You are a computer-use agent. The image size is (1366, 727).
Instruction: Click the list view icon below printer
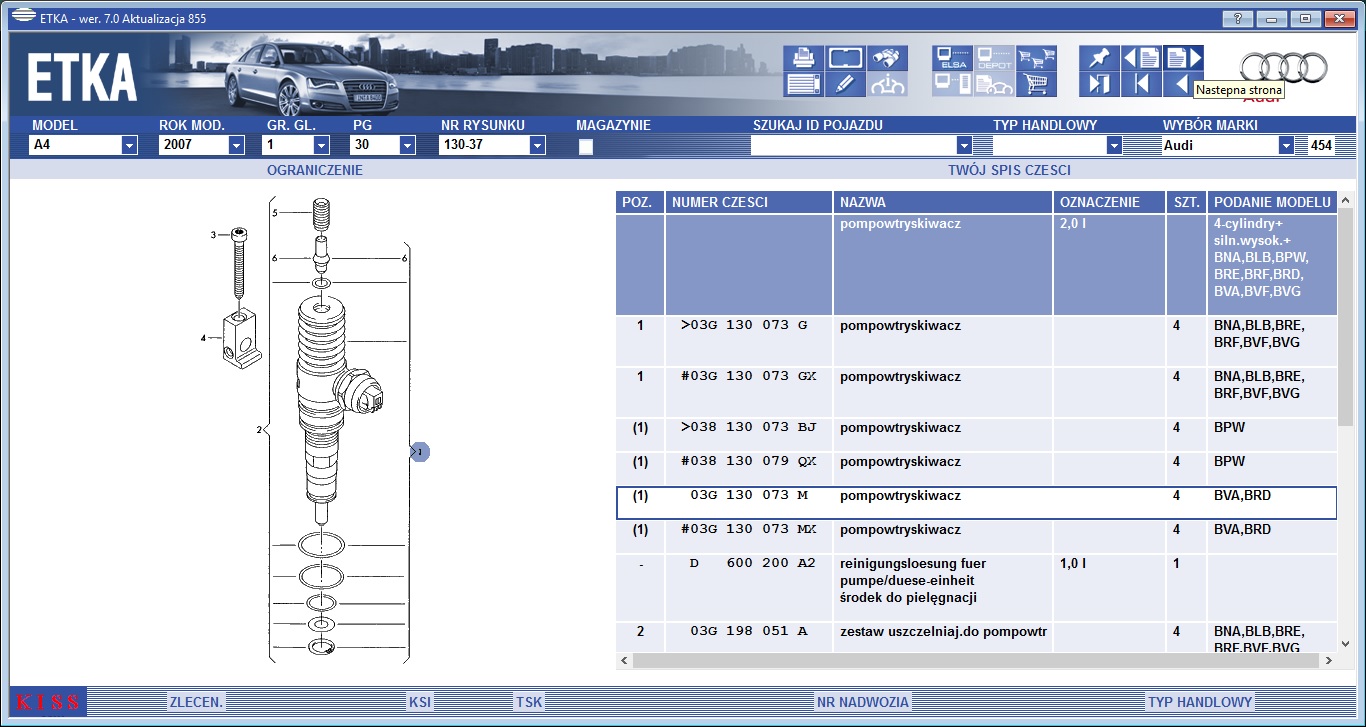pyautogui.click(x=803, y=84)
